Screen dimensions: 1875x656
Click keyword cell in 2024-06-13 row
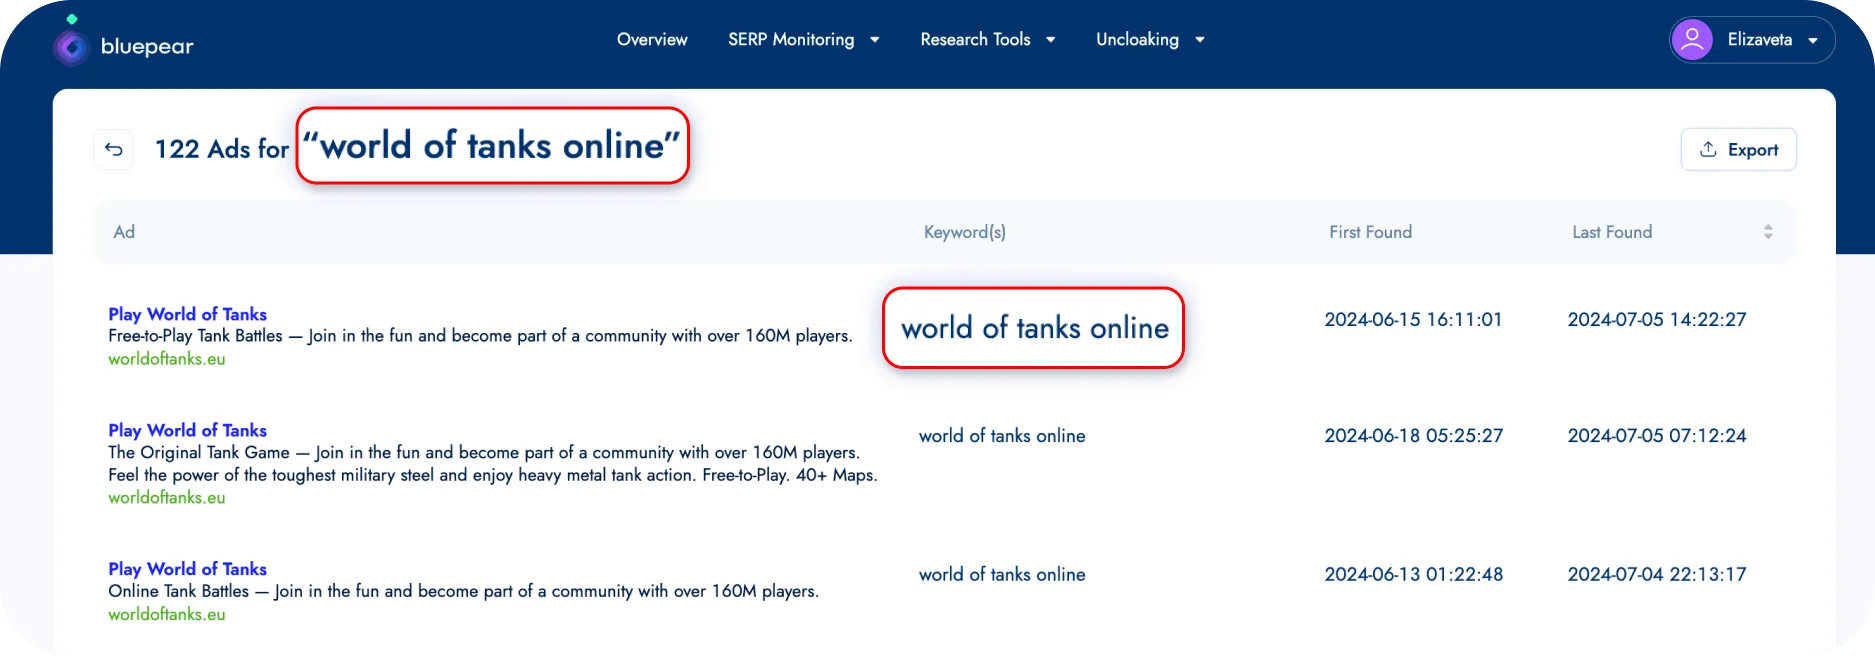pyautogui.click(x=1002, y=575)
